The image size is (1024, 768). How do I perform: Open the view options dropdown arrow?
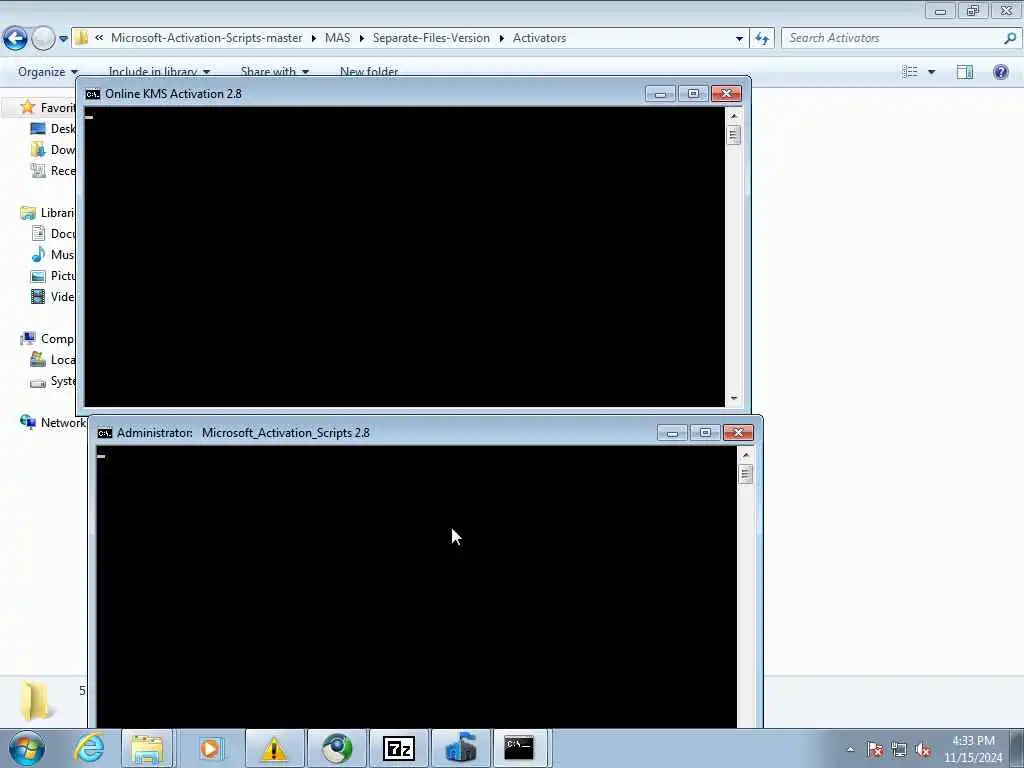coord(931,72)
